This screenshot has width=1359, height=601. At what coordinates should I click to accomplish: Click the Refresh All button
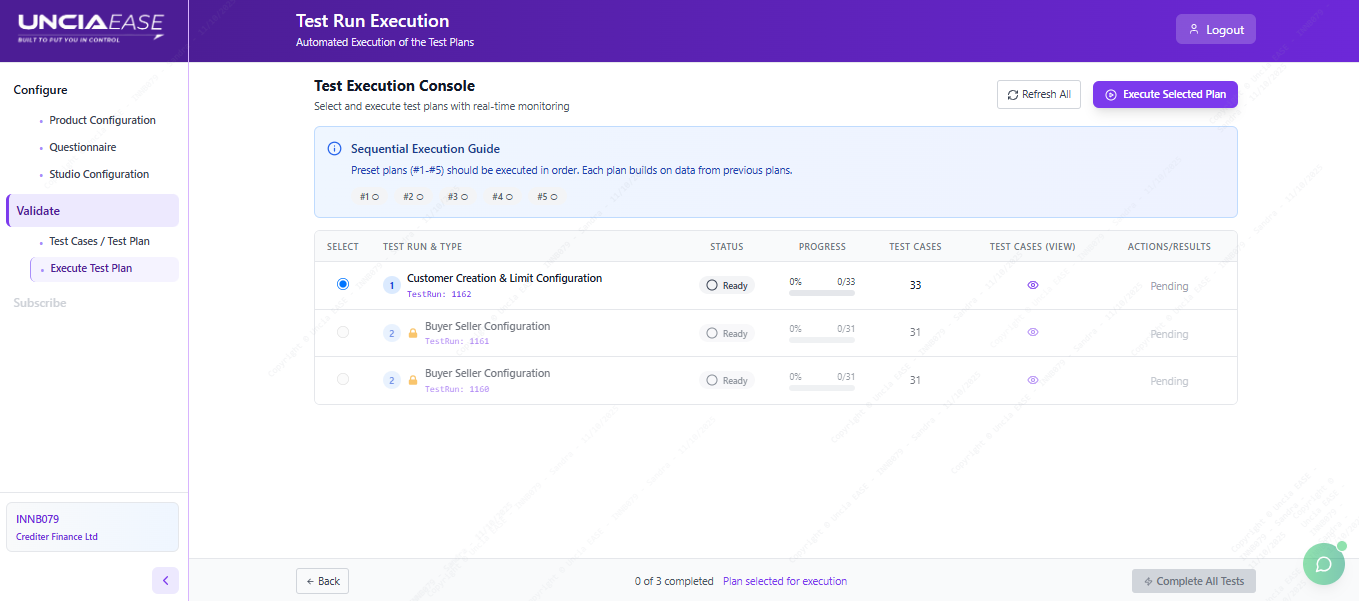click(x=1038, y=94)
